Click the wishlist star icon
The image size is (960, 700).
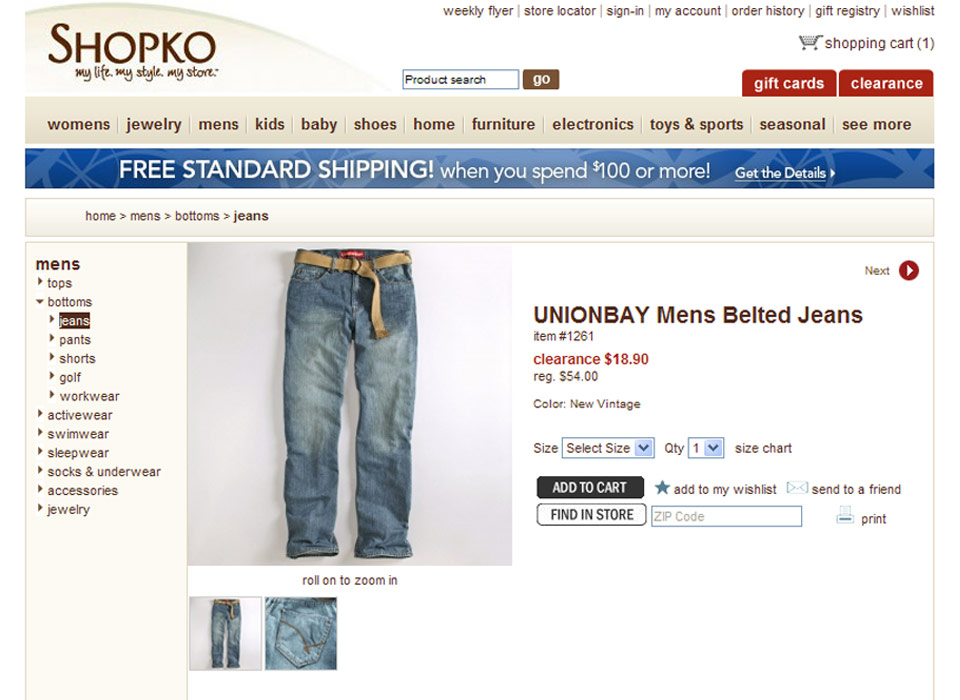point(662,487)
